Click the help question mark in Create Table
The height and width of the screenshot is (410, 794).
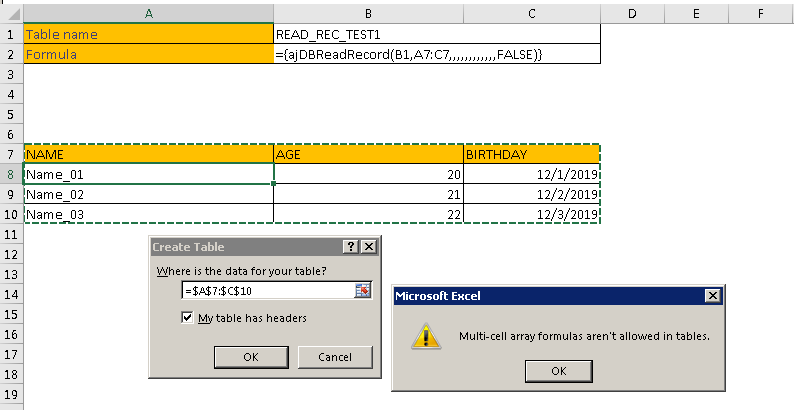(350, 246)
